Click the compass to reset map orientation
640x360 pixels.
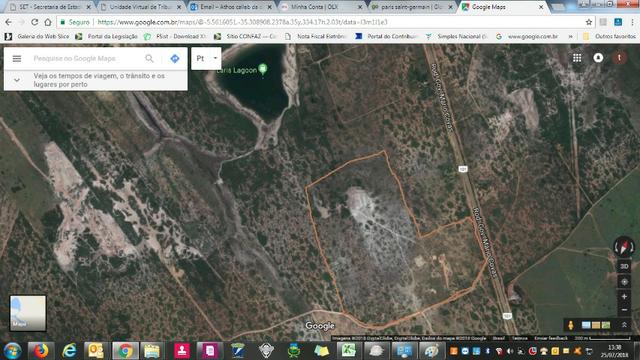[x=624, y=247]
